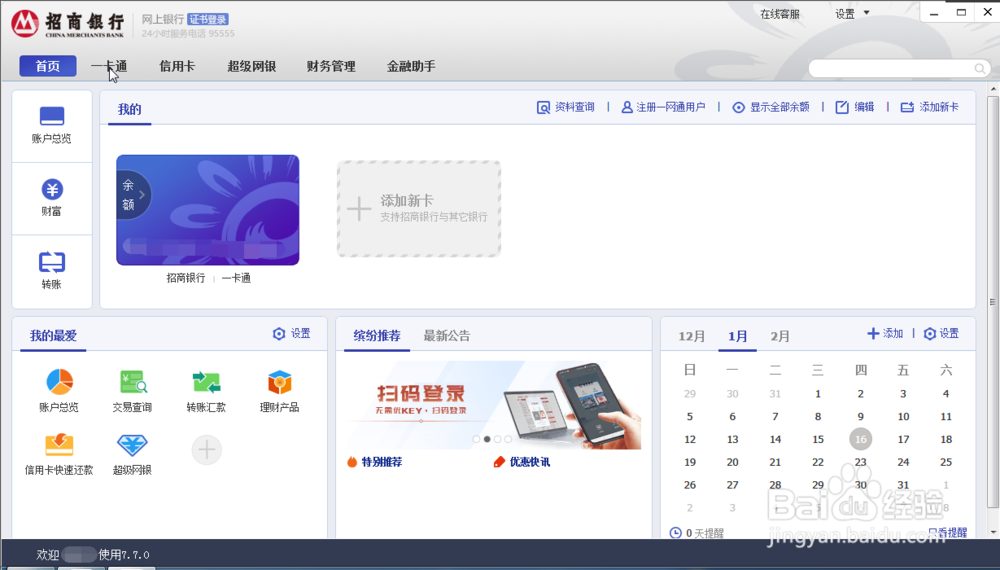Viewport: 1000px width, 570px height.
Task: Open the 财务管理 menu
Action: click(331, 66)
